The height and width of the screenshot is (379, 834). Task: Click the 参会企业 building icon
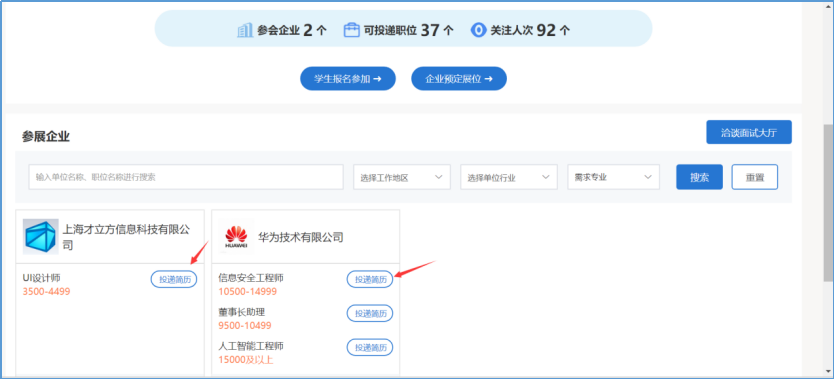245,31
